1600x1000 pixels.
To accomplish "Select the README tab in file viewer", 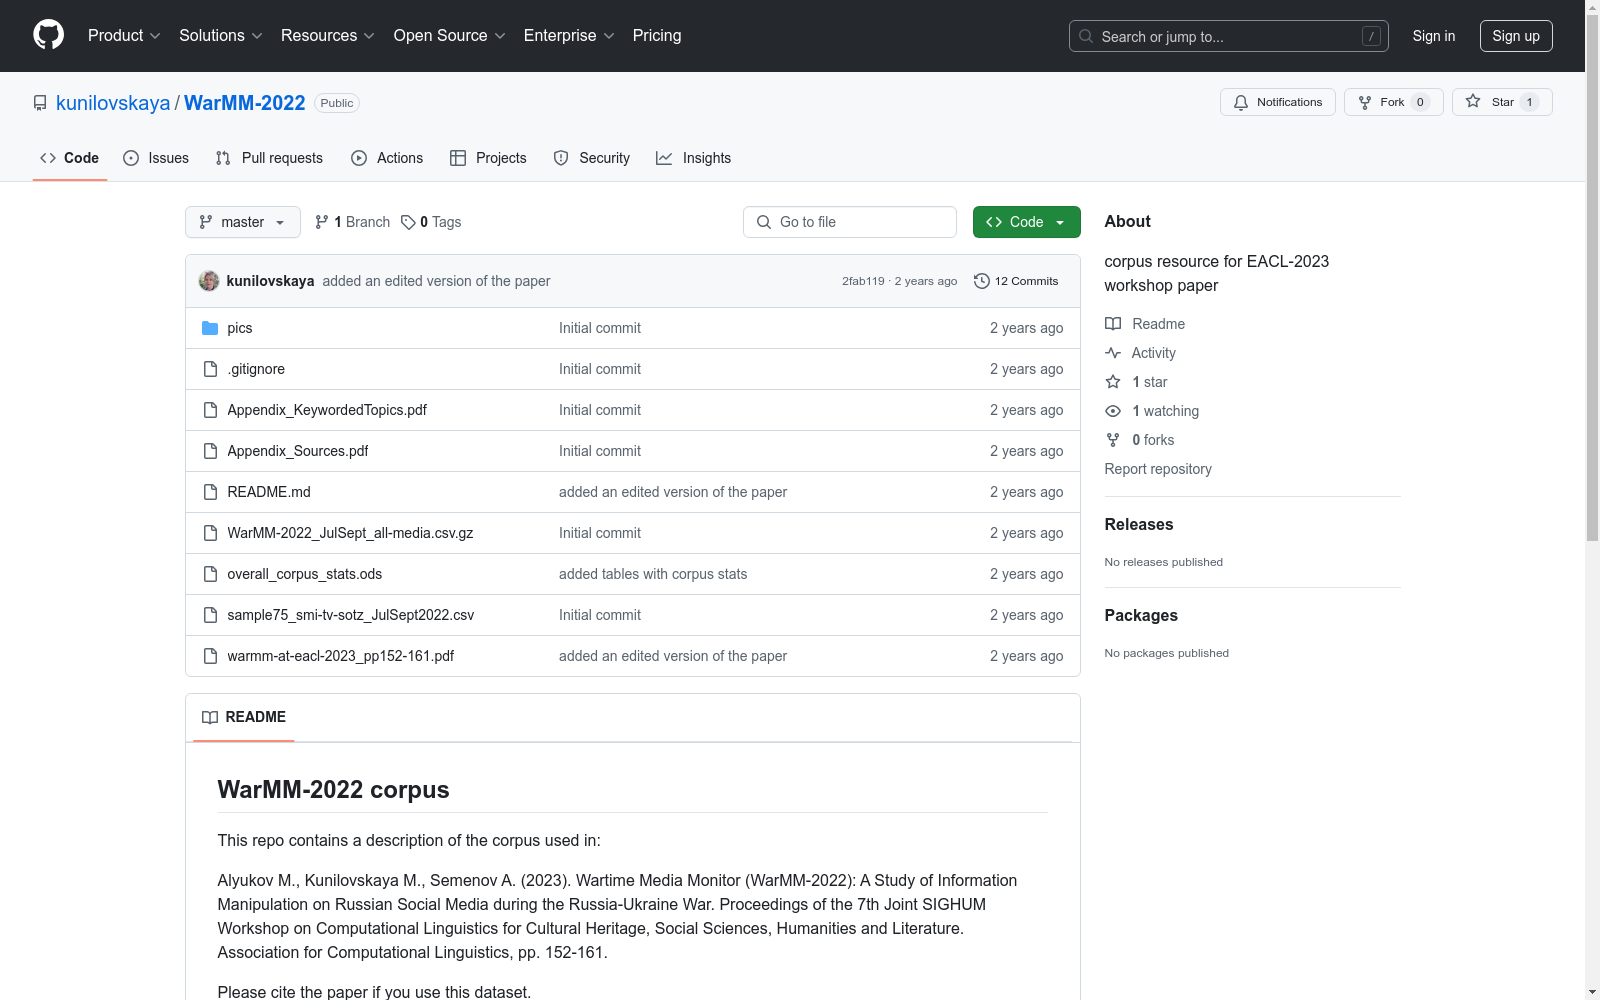I will [244, 717].
